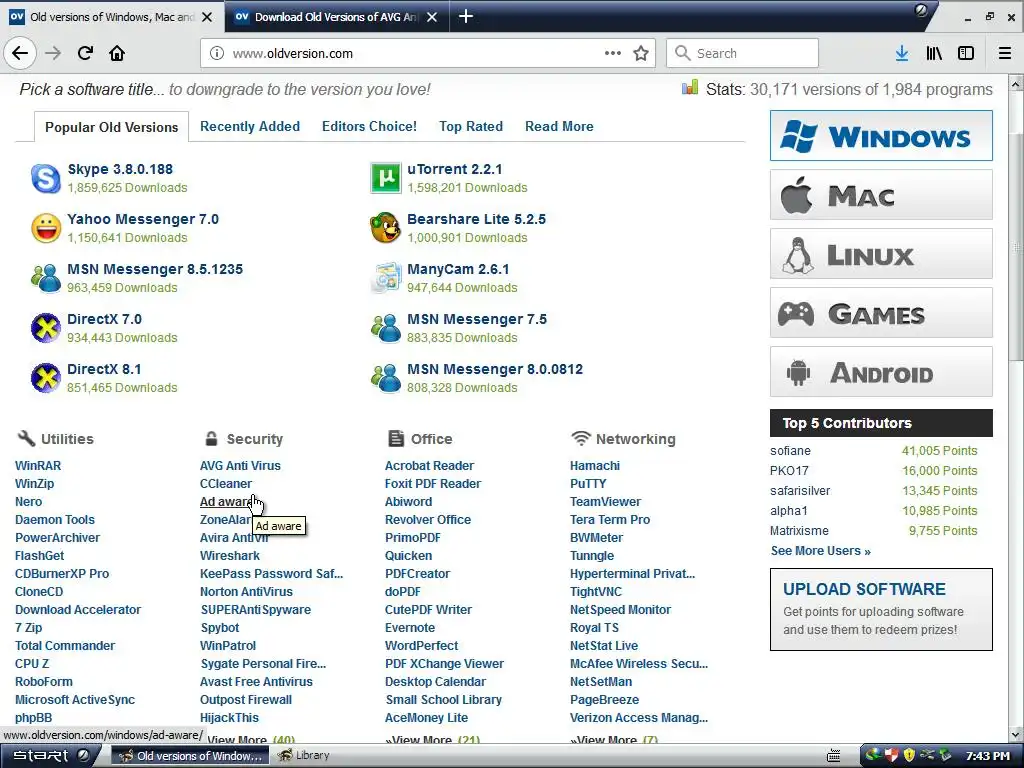The image size is (1024, 768).
Task: Open the Skype 3.8.0.188 title link
Action: (120, 169)
